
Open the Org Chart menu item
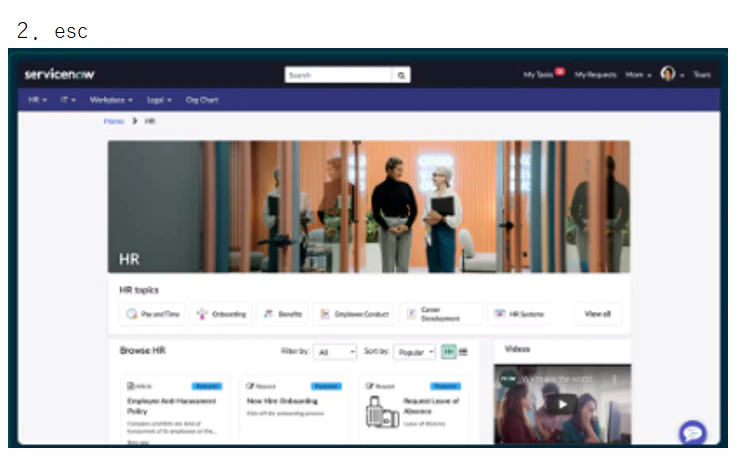202,100
